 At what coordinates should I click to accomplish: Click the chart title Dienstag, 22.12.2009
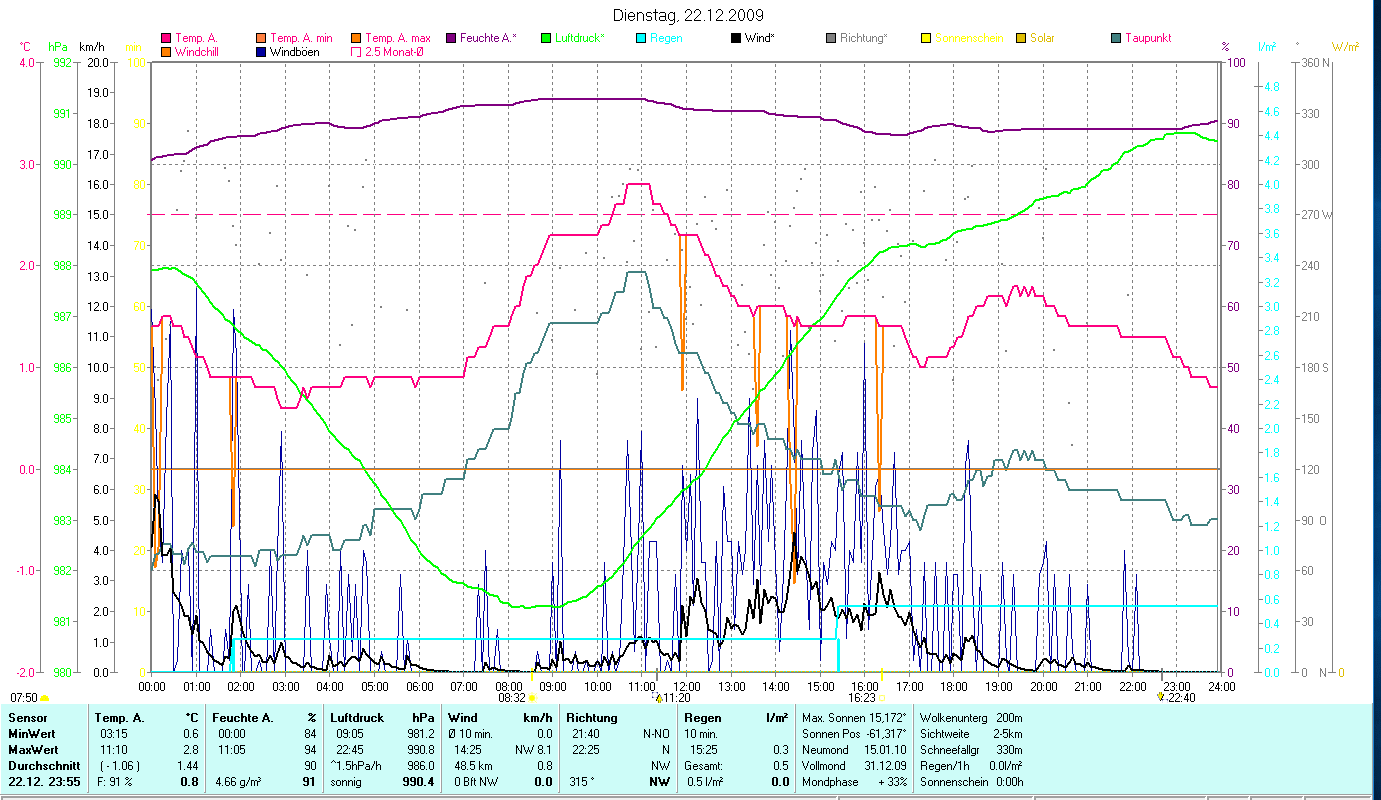(688, 15)
